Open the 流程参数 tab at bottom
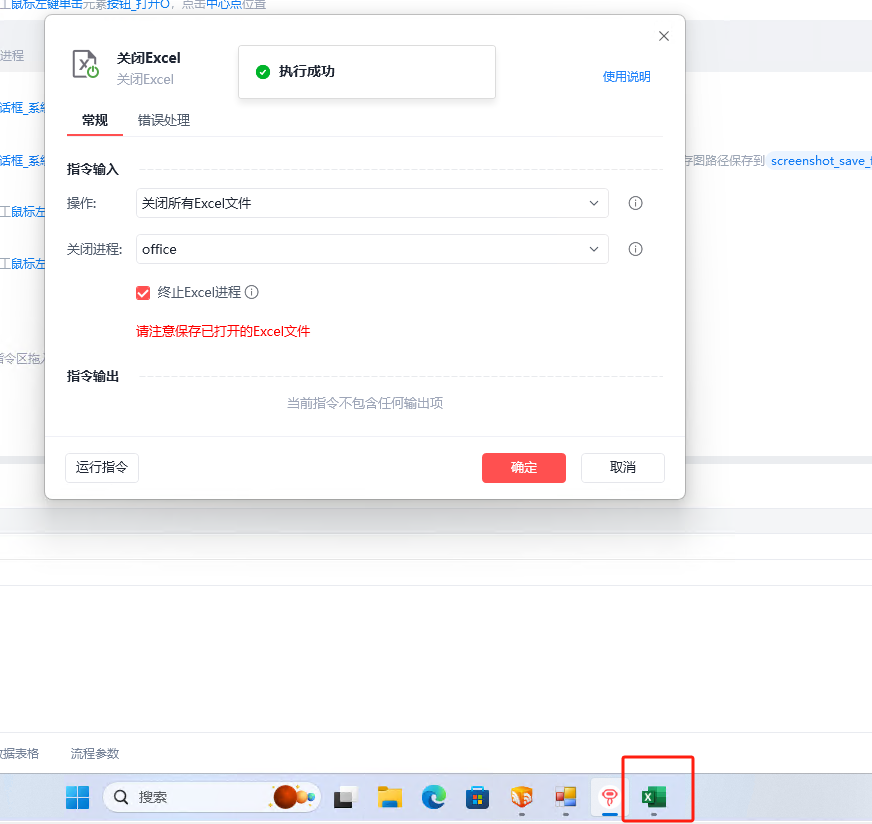This screenshot has width=872, height=824. 95,753
